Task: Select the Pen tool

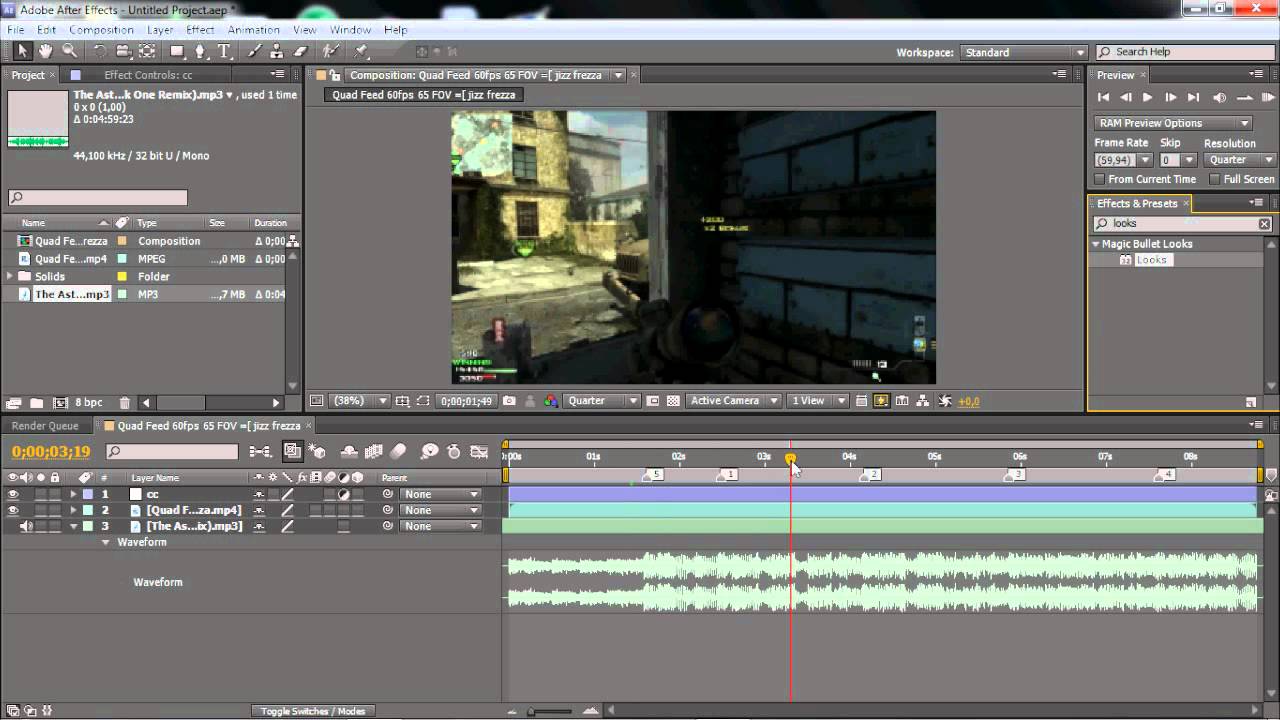Action: (200, 51)
